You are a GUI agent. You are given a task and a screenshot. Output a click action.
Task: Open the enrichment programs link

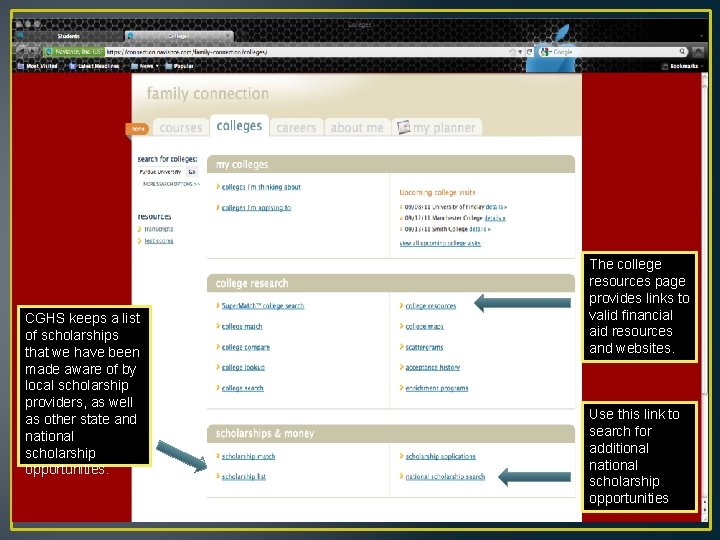[437, 388]
